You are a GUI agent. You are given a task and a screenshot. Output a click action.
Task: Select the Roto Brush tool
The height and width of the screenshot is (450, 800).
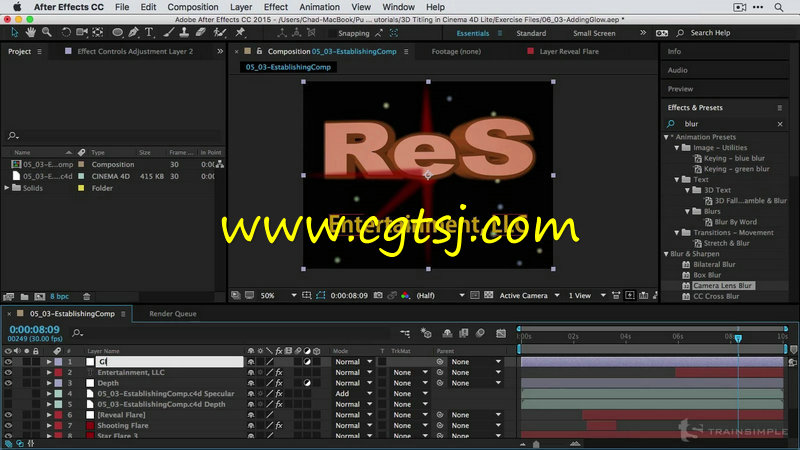[220, 33]
